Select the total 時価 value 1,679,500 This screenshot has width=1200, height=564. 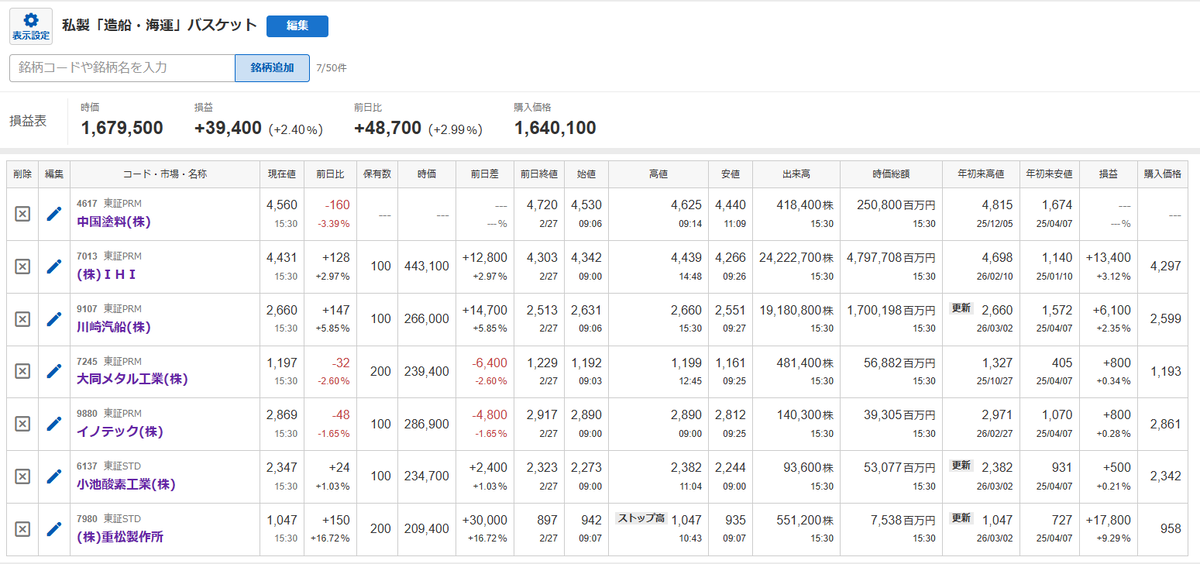(122, 128)
